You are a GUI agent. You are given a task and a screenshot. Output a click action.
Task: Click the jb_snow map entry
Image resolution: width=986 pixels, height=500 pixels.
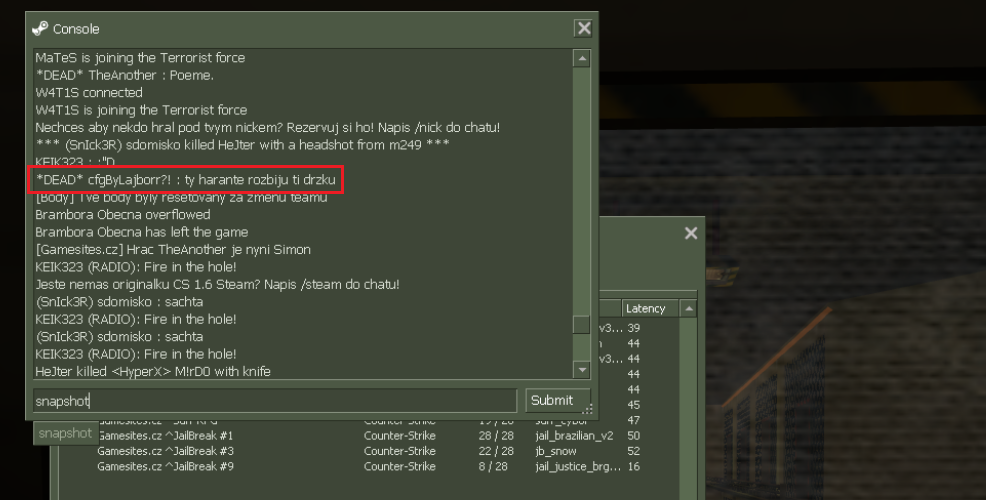(556, 451)
